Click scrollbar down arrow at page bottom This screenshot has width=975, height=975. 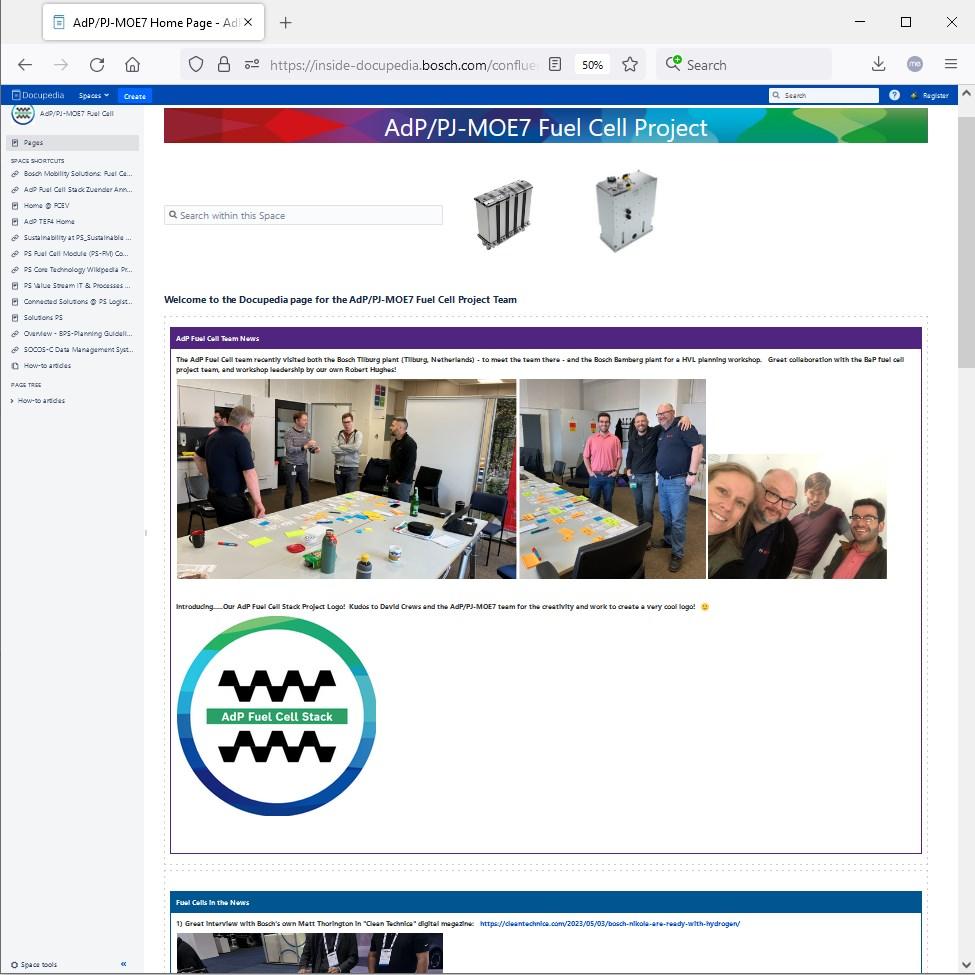pos(966,966)
